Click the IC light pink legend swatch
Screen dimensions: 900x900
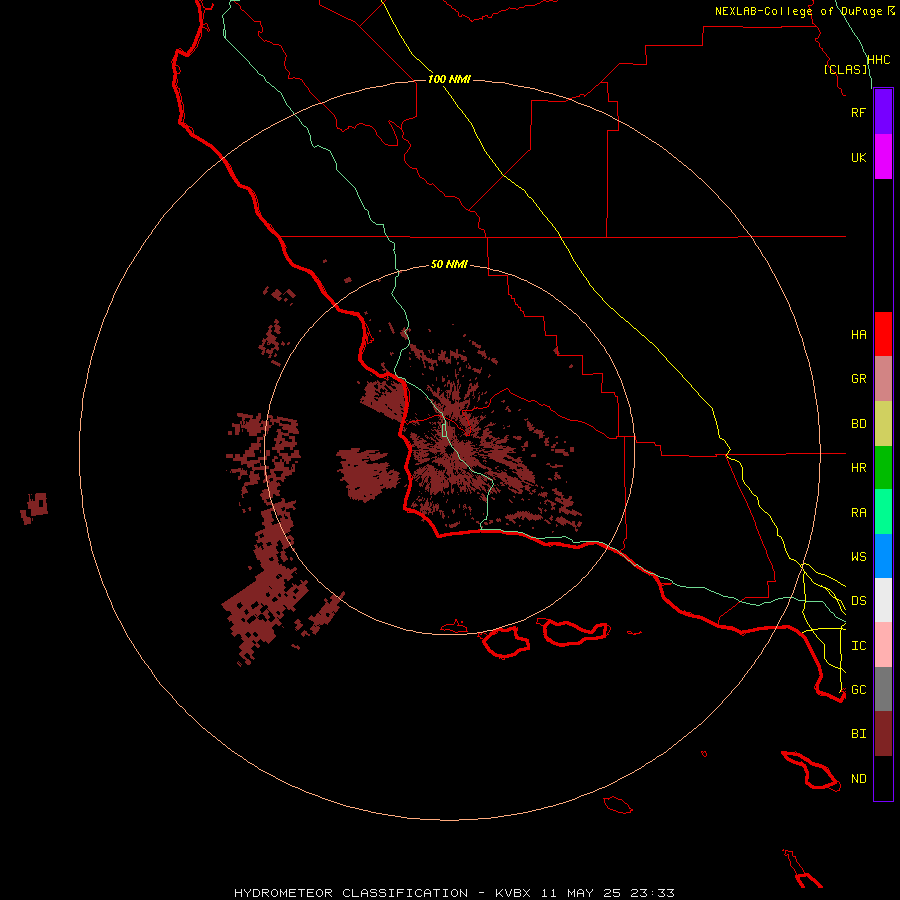coord(883,645)
